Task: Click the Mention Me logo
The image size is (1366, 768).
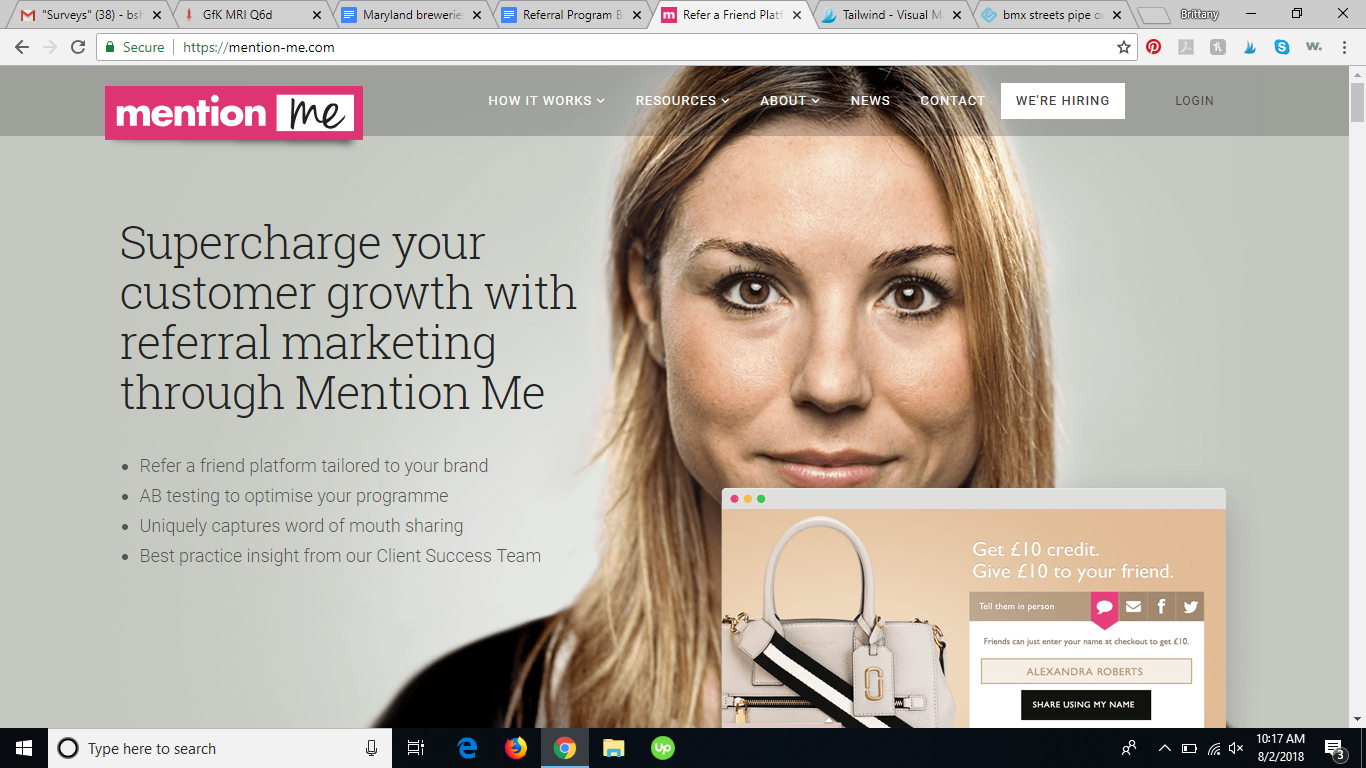Action: pyautogui.click(x=234, y=113)
